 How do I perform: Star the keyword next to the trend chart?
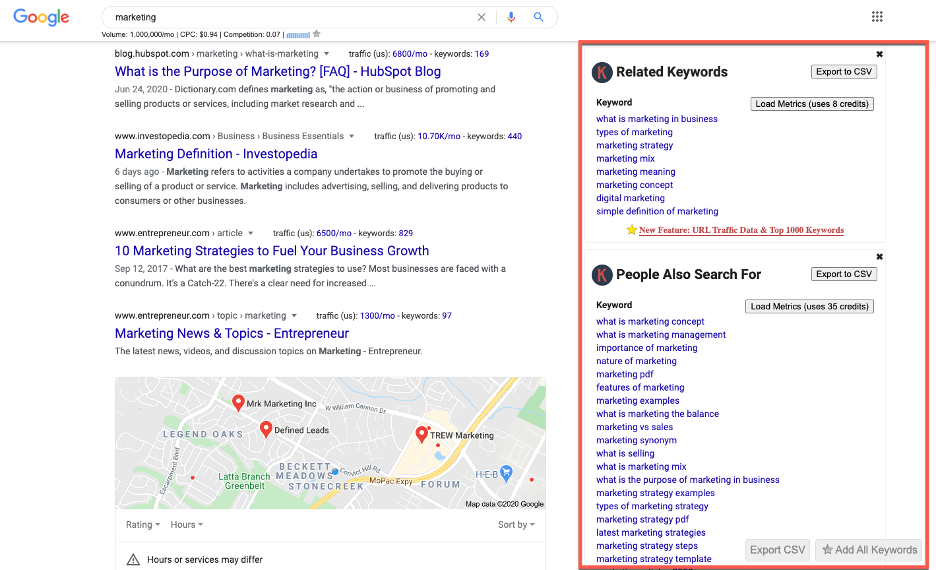click(317, 34)
